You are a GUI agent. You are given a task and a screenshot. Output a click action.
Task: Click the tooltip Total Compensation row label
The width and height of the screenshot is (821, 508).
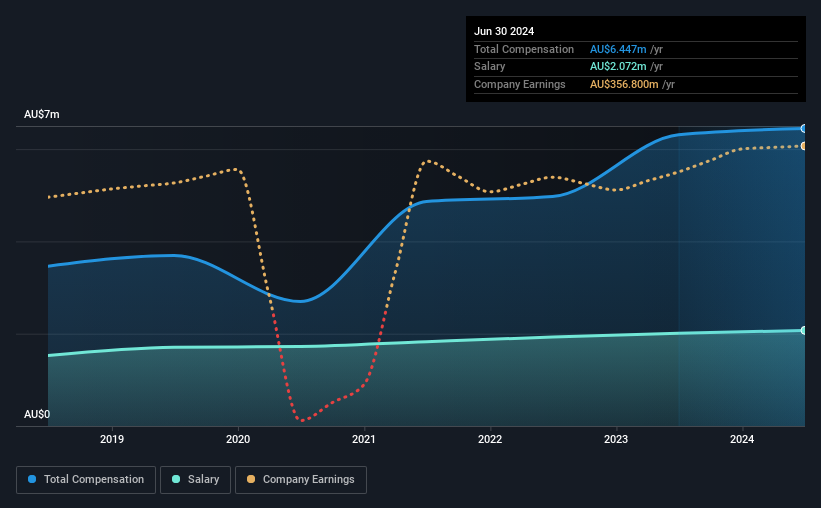tap(524, 49)
